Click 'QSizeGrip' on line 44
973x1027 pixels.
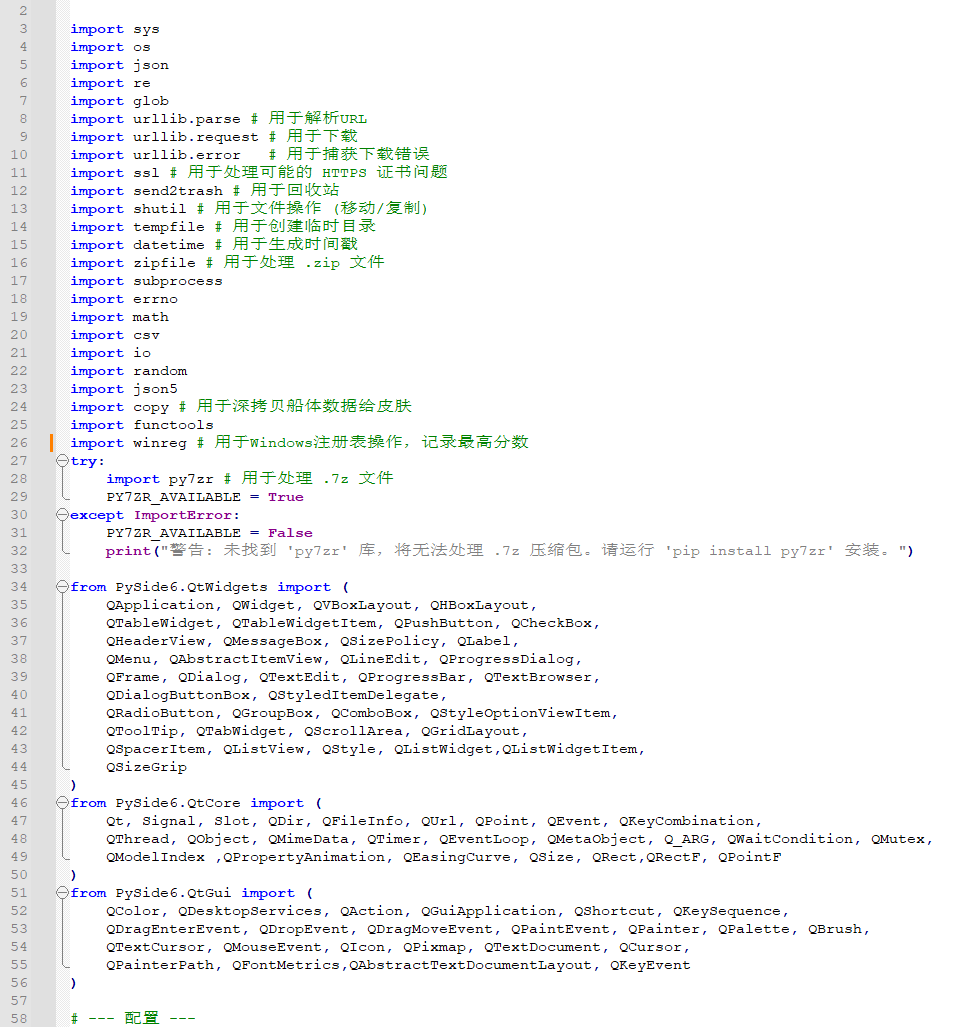146,767
